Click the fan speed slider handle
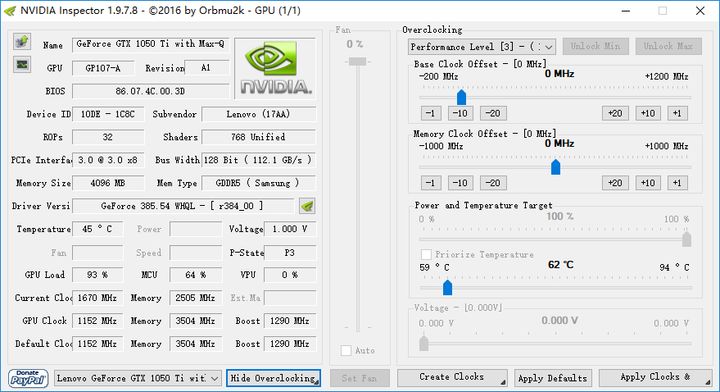Screen dimensions: 720x392 (357, 62)
